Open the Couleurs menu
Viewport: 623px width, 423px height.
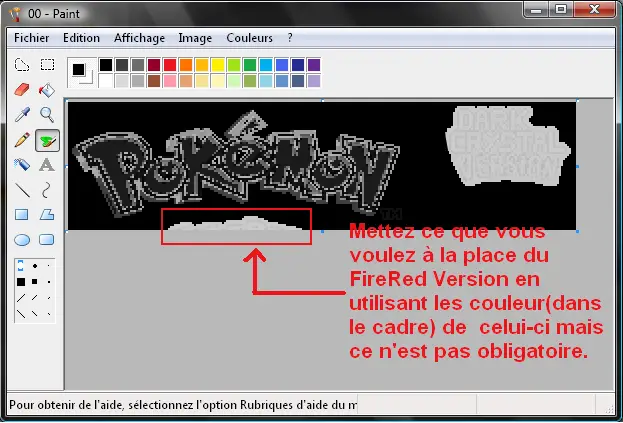pyautogui.click(x=250, y=38)
